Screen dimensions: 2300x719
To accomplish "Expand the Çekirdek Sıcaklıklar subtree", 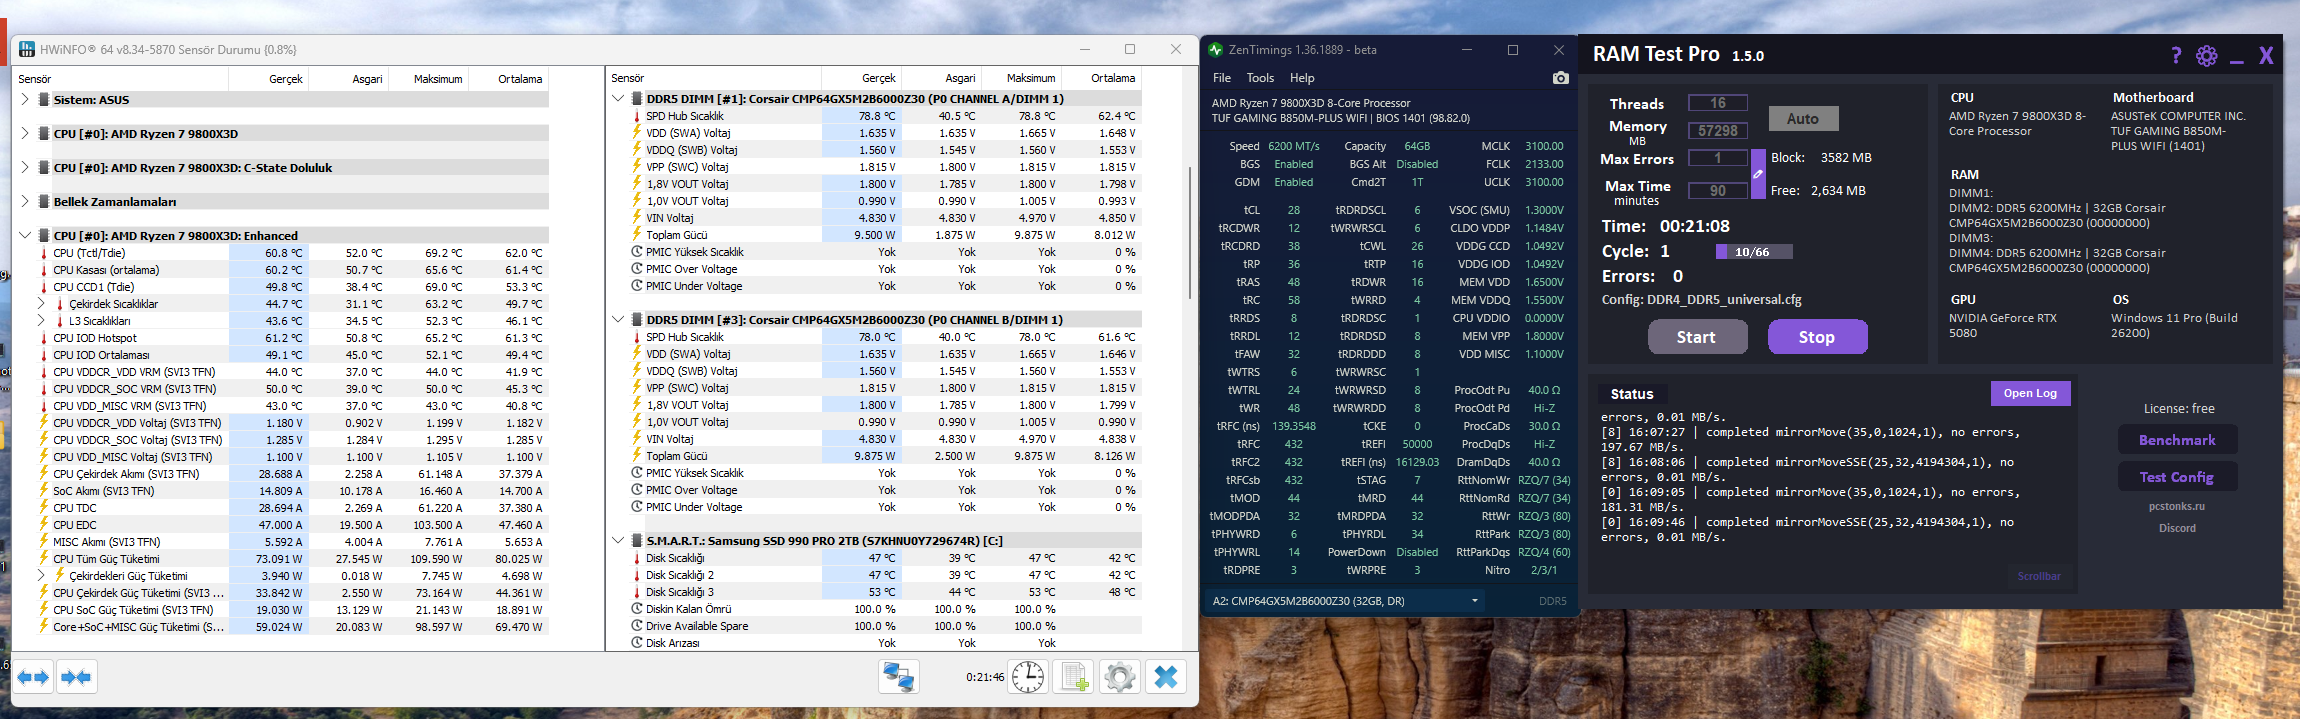I will coord(41,304).
